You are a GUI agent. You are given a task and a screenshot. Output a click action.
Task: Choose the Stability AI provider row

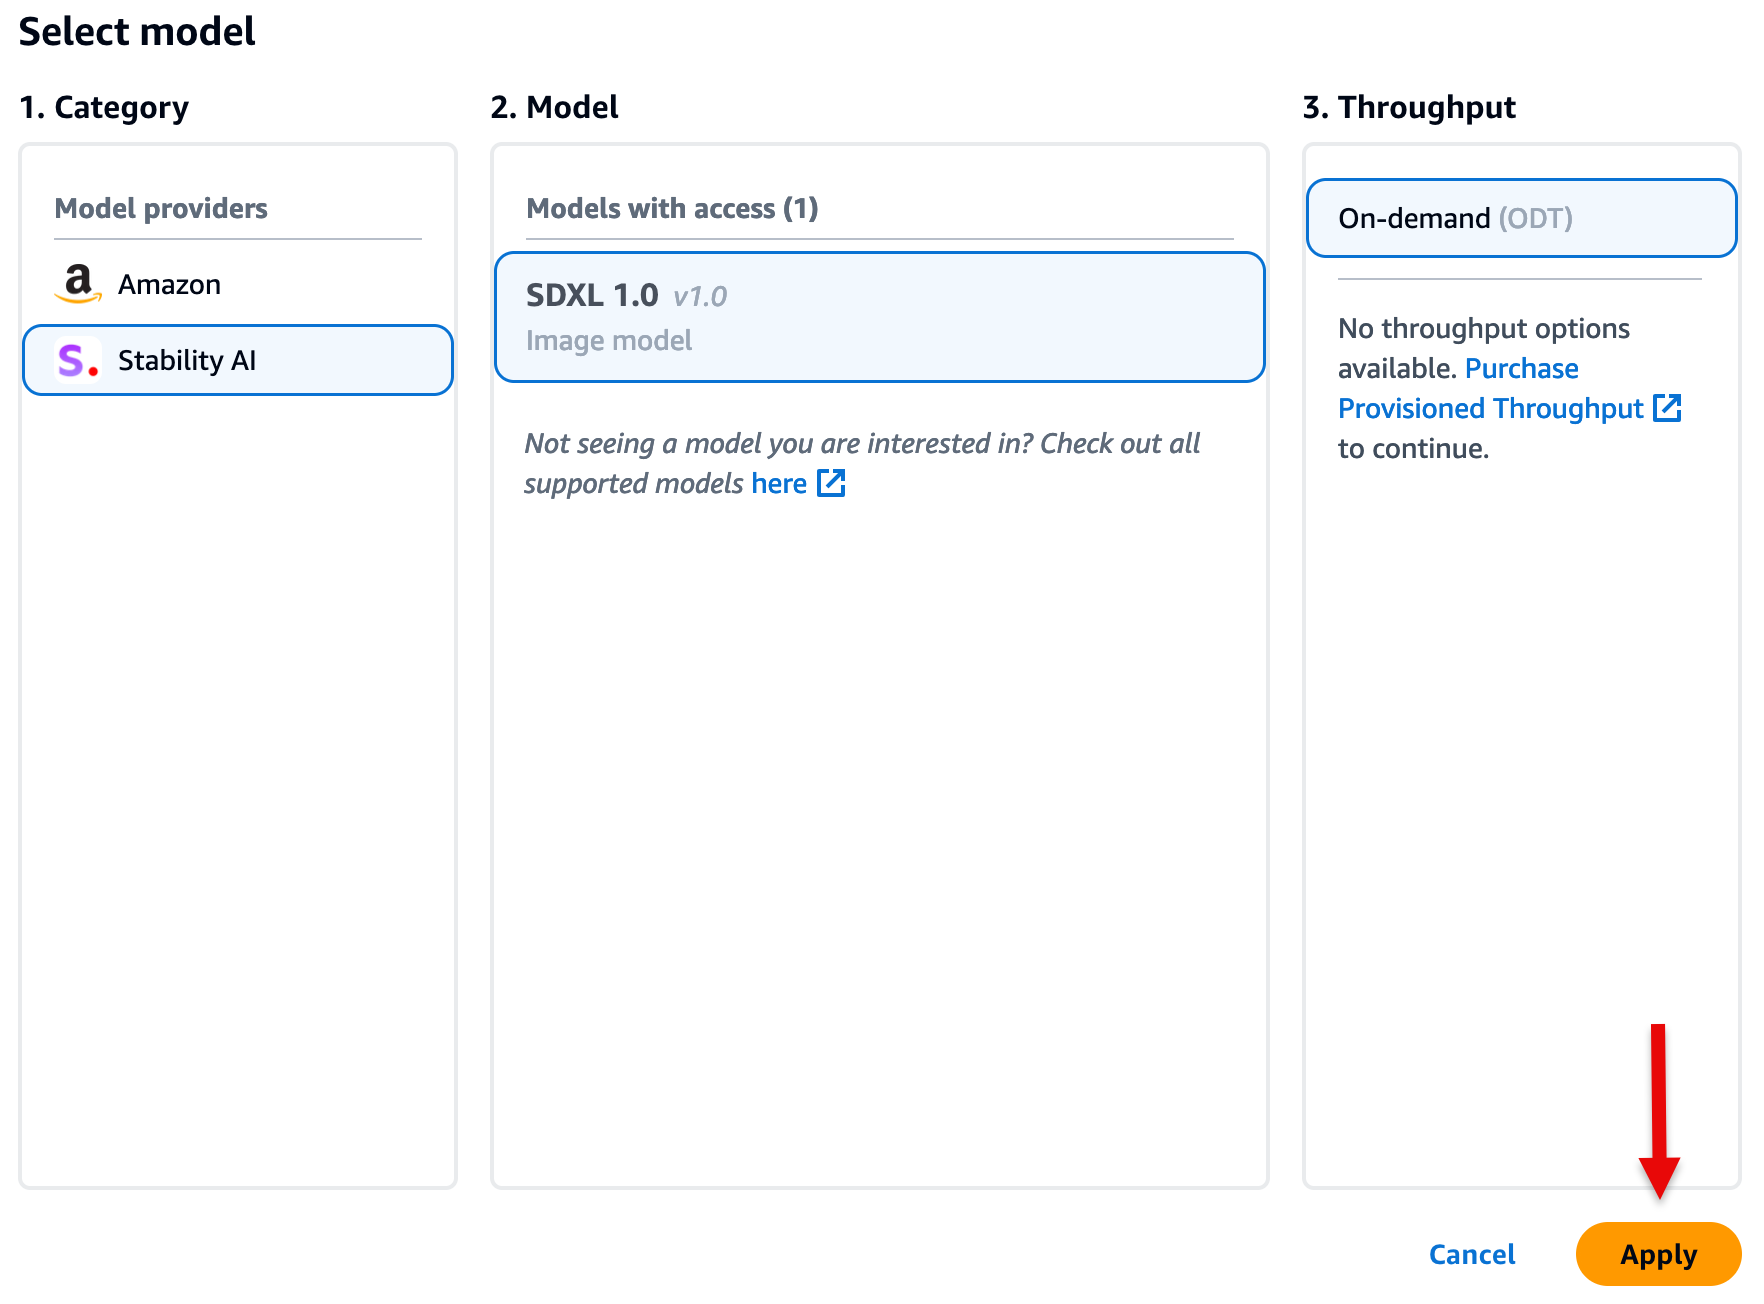tap(238, 360)
